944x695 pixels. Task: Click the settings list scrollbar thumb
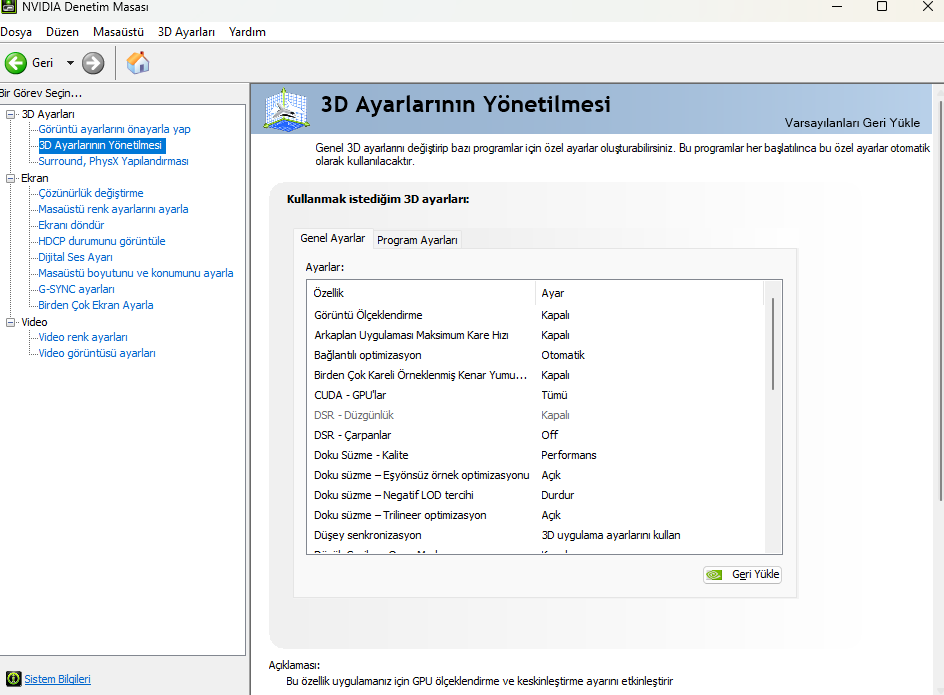pyautogui.click(x=773, y=343)
